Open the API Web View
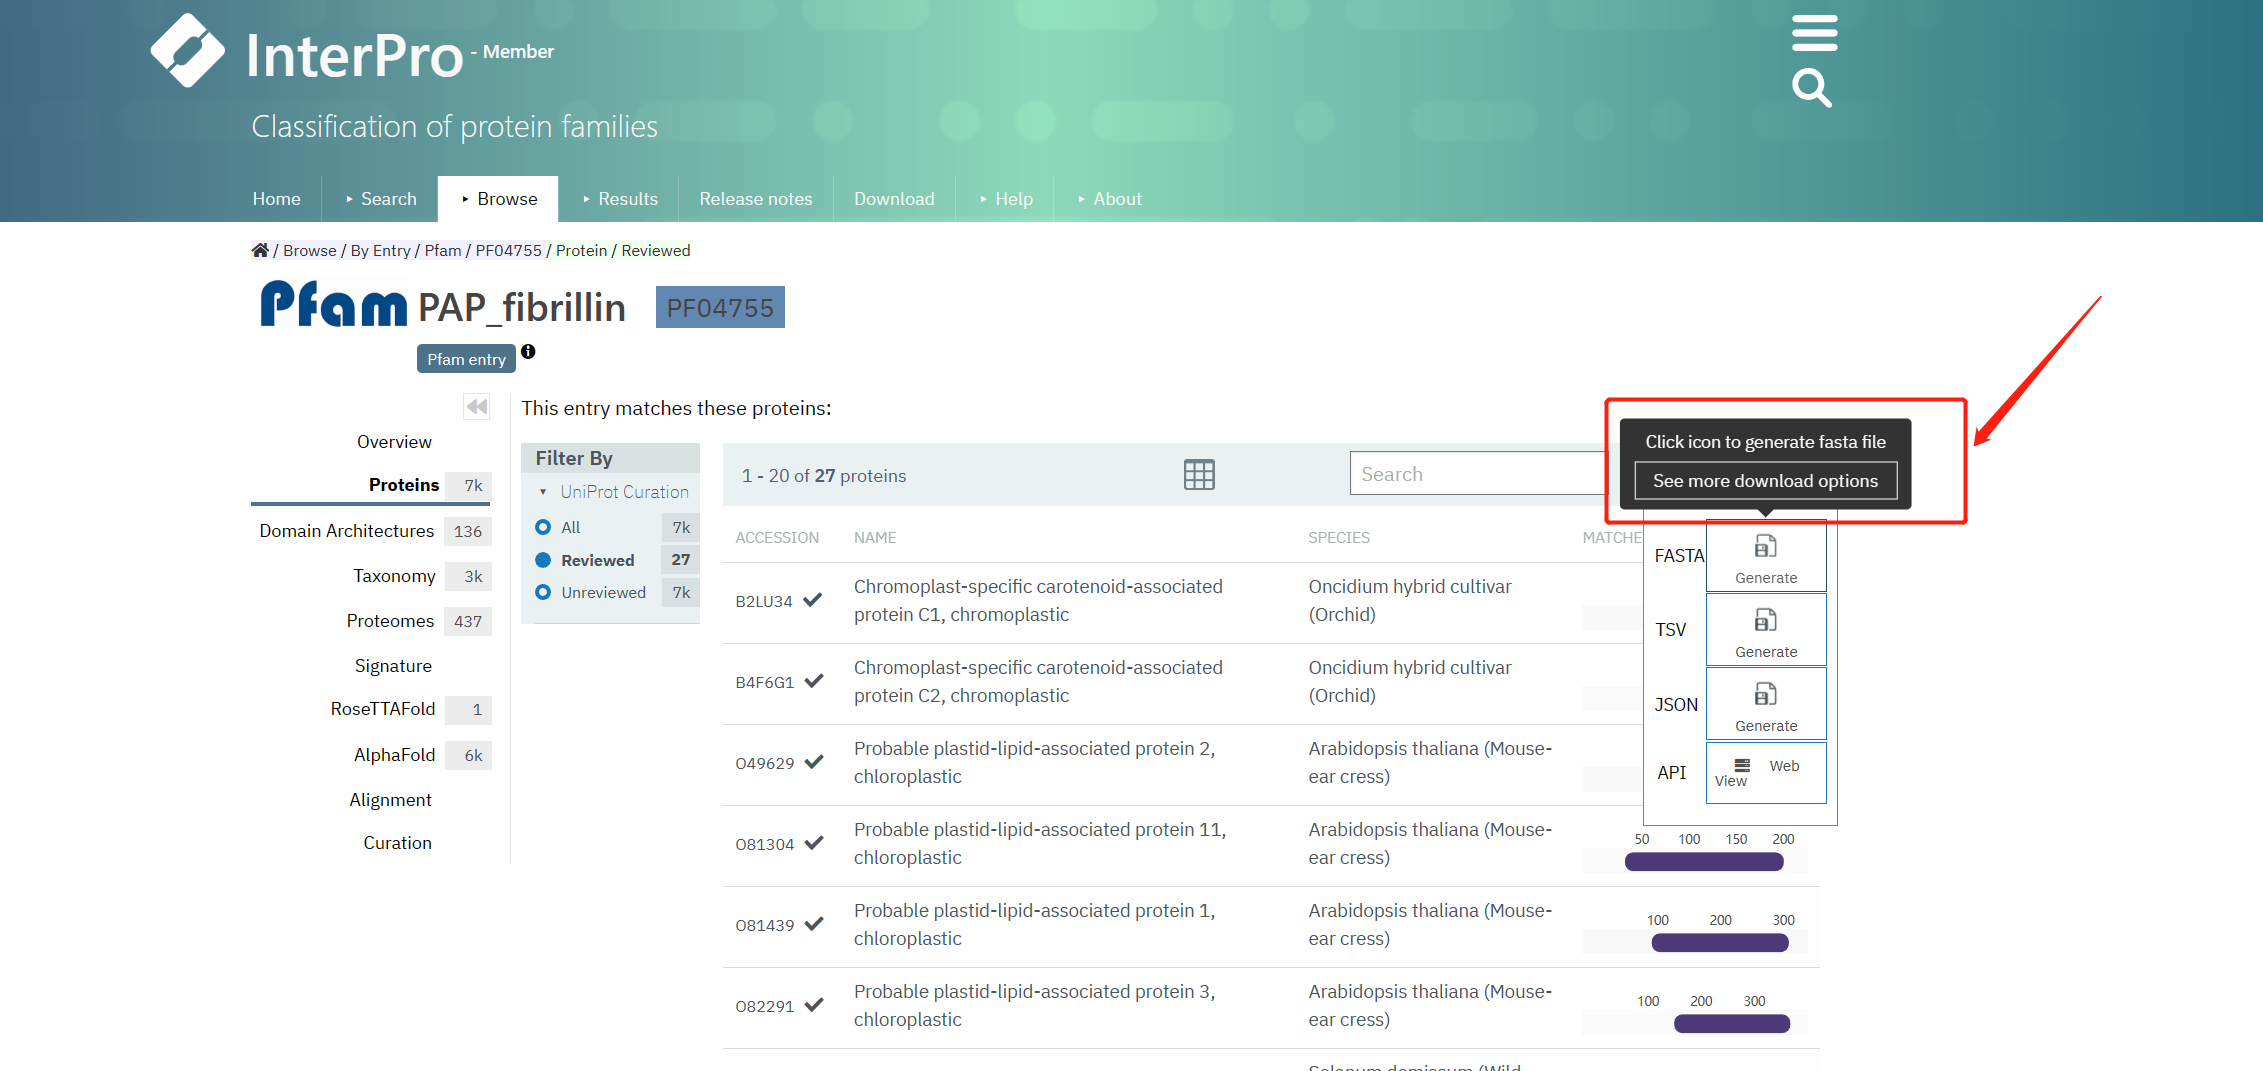Viewport: 2263px width, 1071px height. pos(1766,773)
